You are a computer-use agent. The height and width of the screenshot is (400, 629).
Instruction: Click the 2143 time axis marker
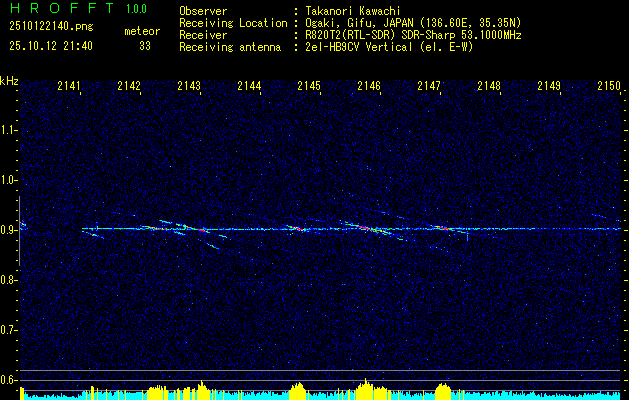point(189,85)
